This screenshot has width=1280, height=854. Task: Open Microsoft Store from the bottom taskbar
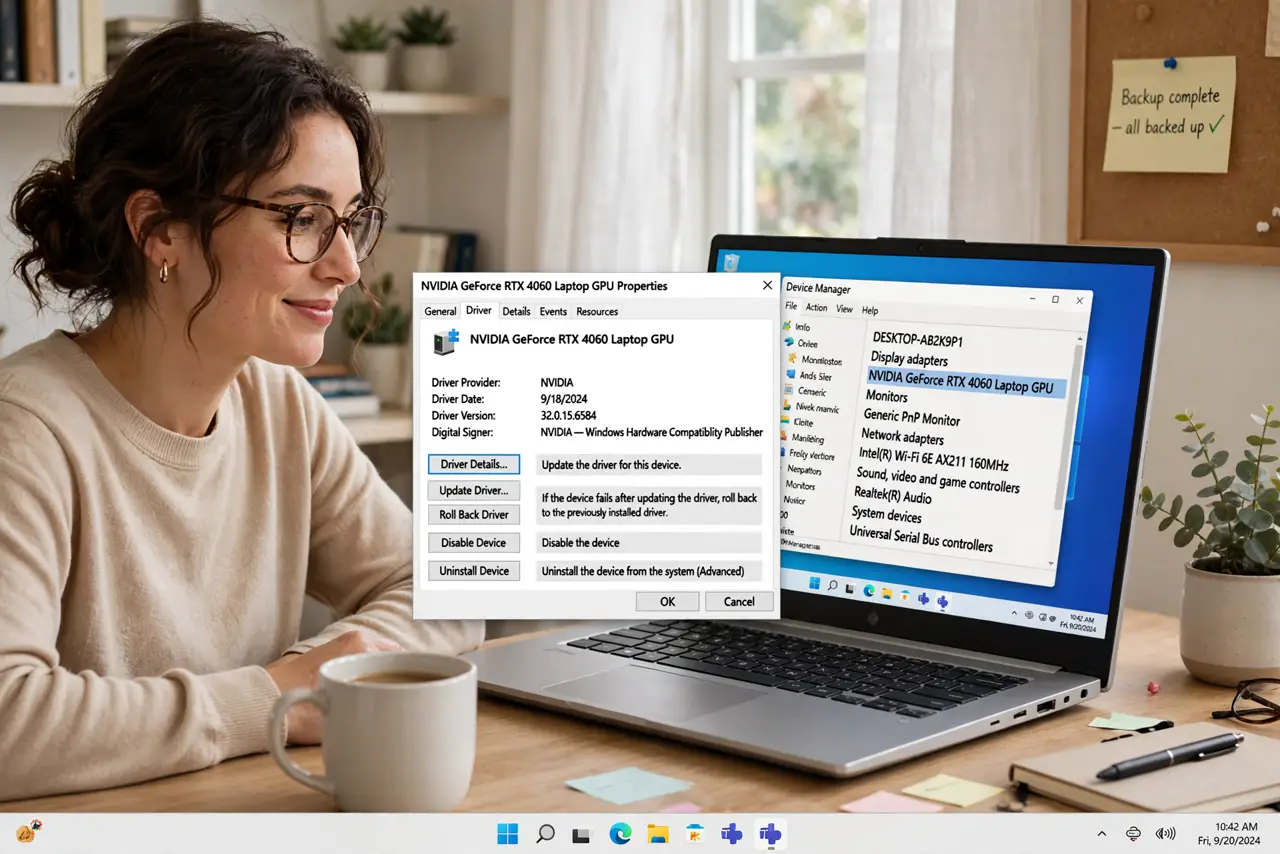694,834
